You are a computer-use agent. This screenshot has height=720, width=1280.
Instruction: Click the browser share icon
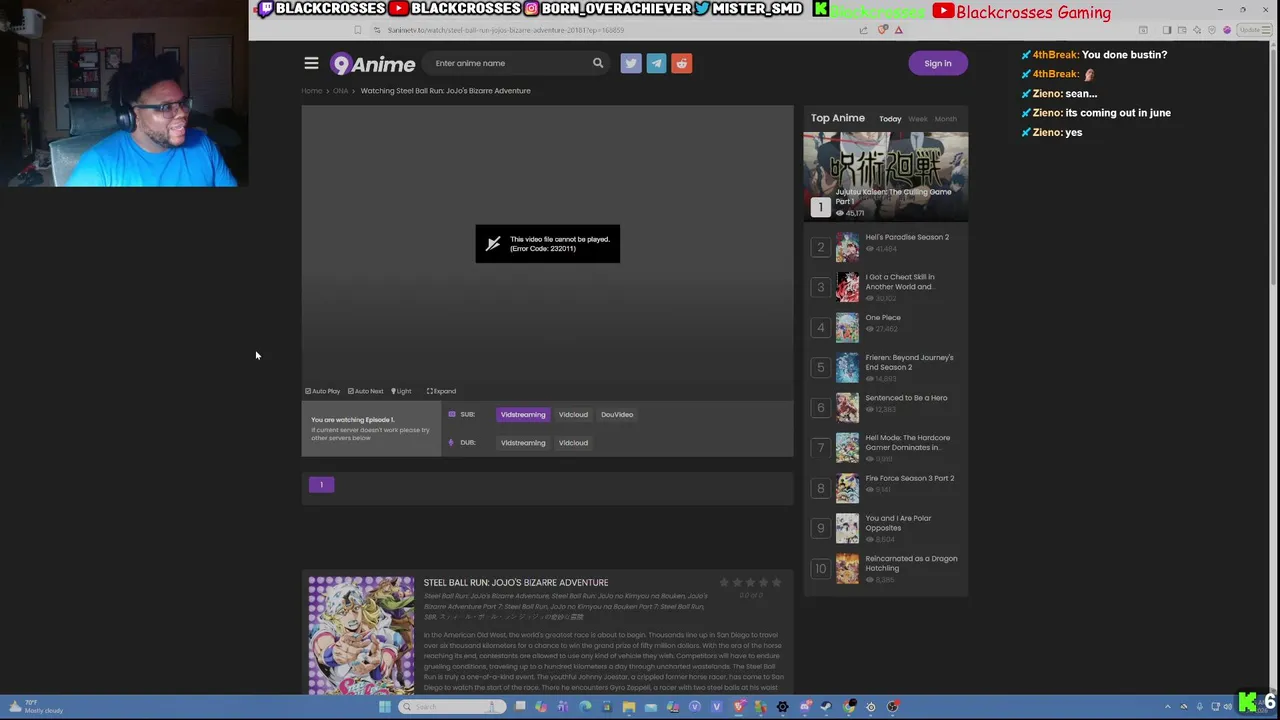click(863, 30)
